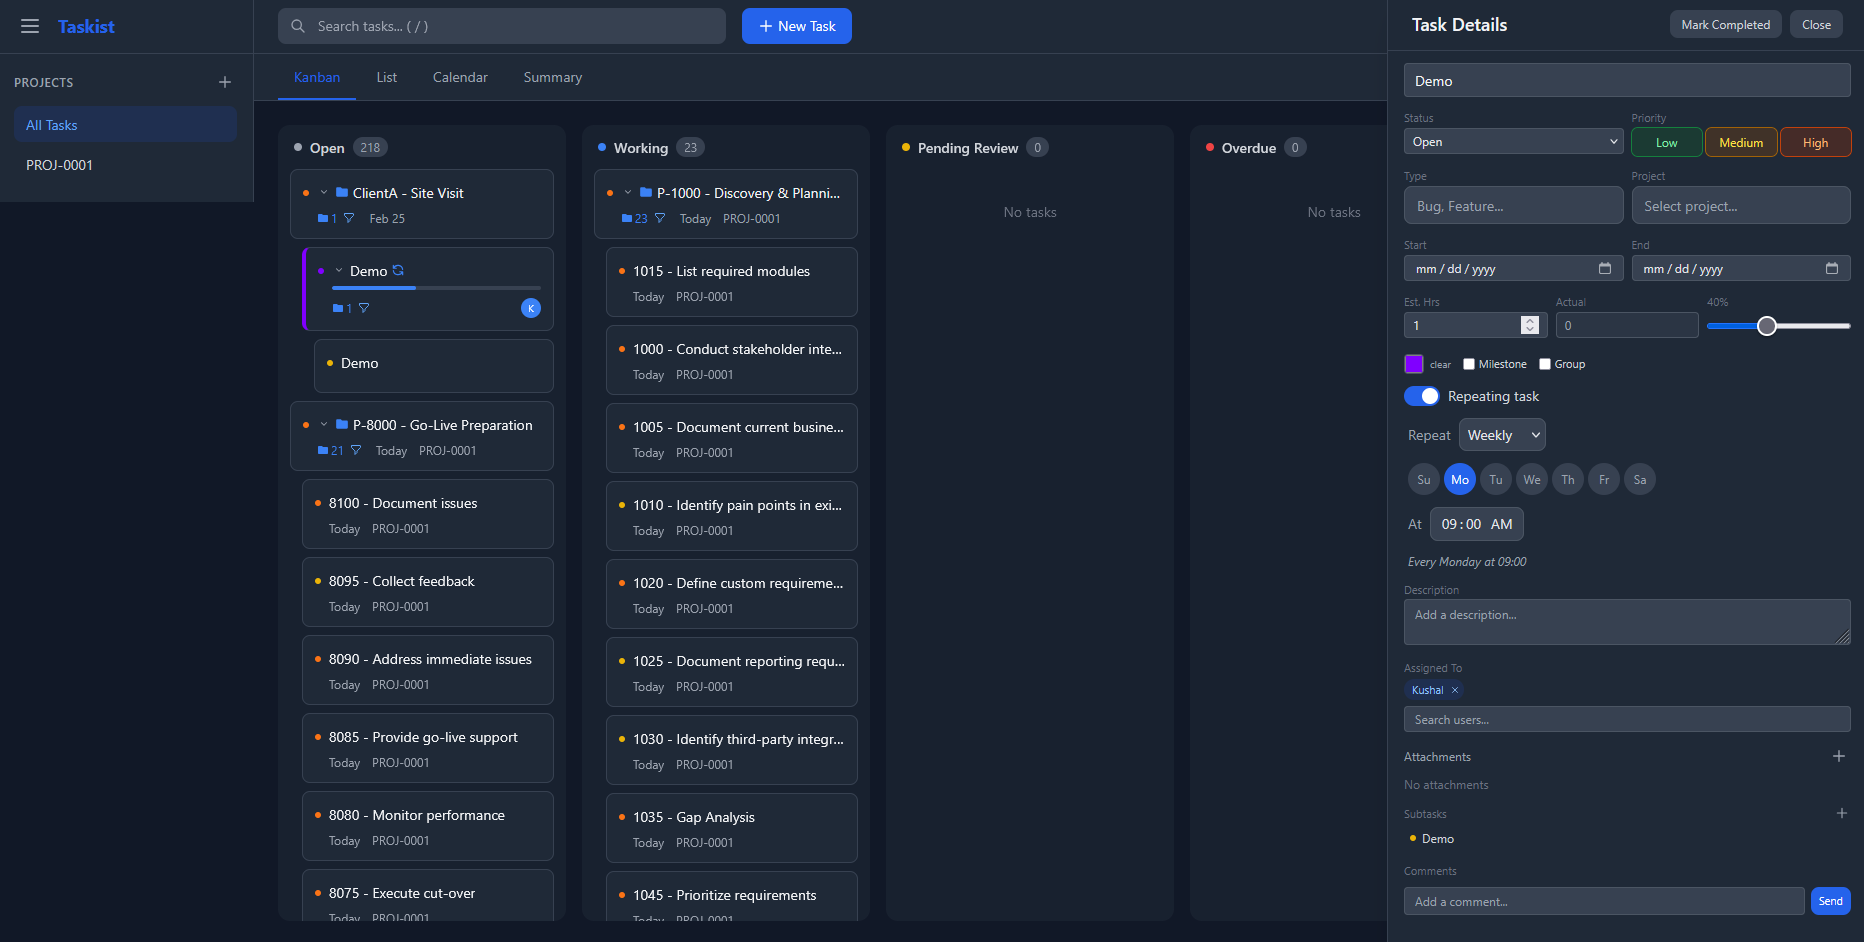Select All Tasks in the sidebar
The width and height of the screenshot is (1864, 942).
coord(125,125)
